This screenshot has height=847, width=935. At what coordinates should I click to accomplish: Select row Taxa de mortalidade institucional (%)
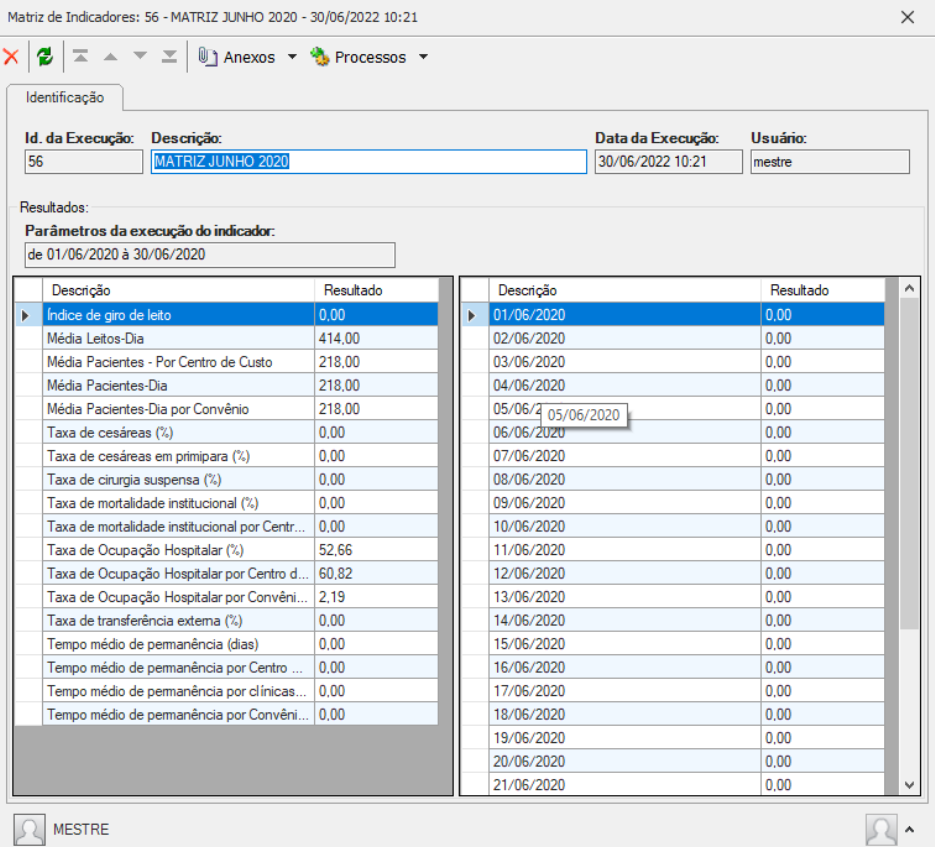click(x=227, y=503)
